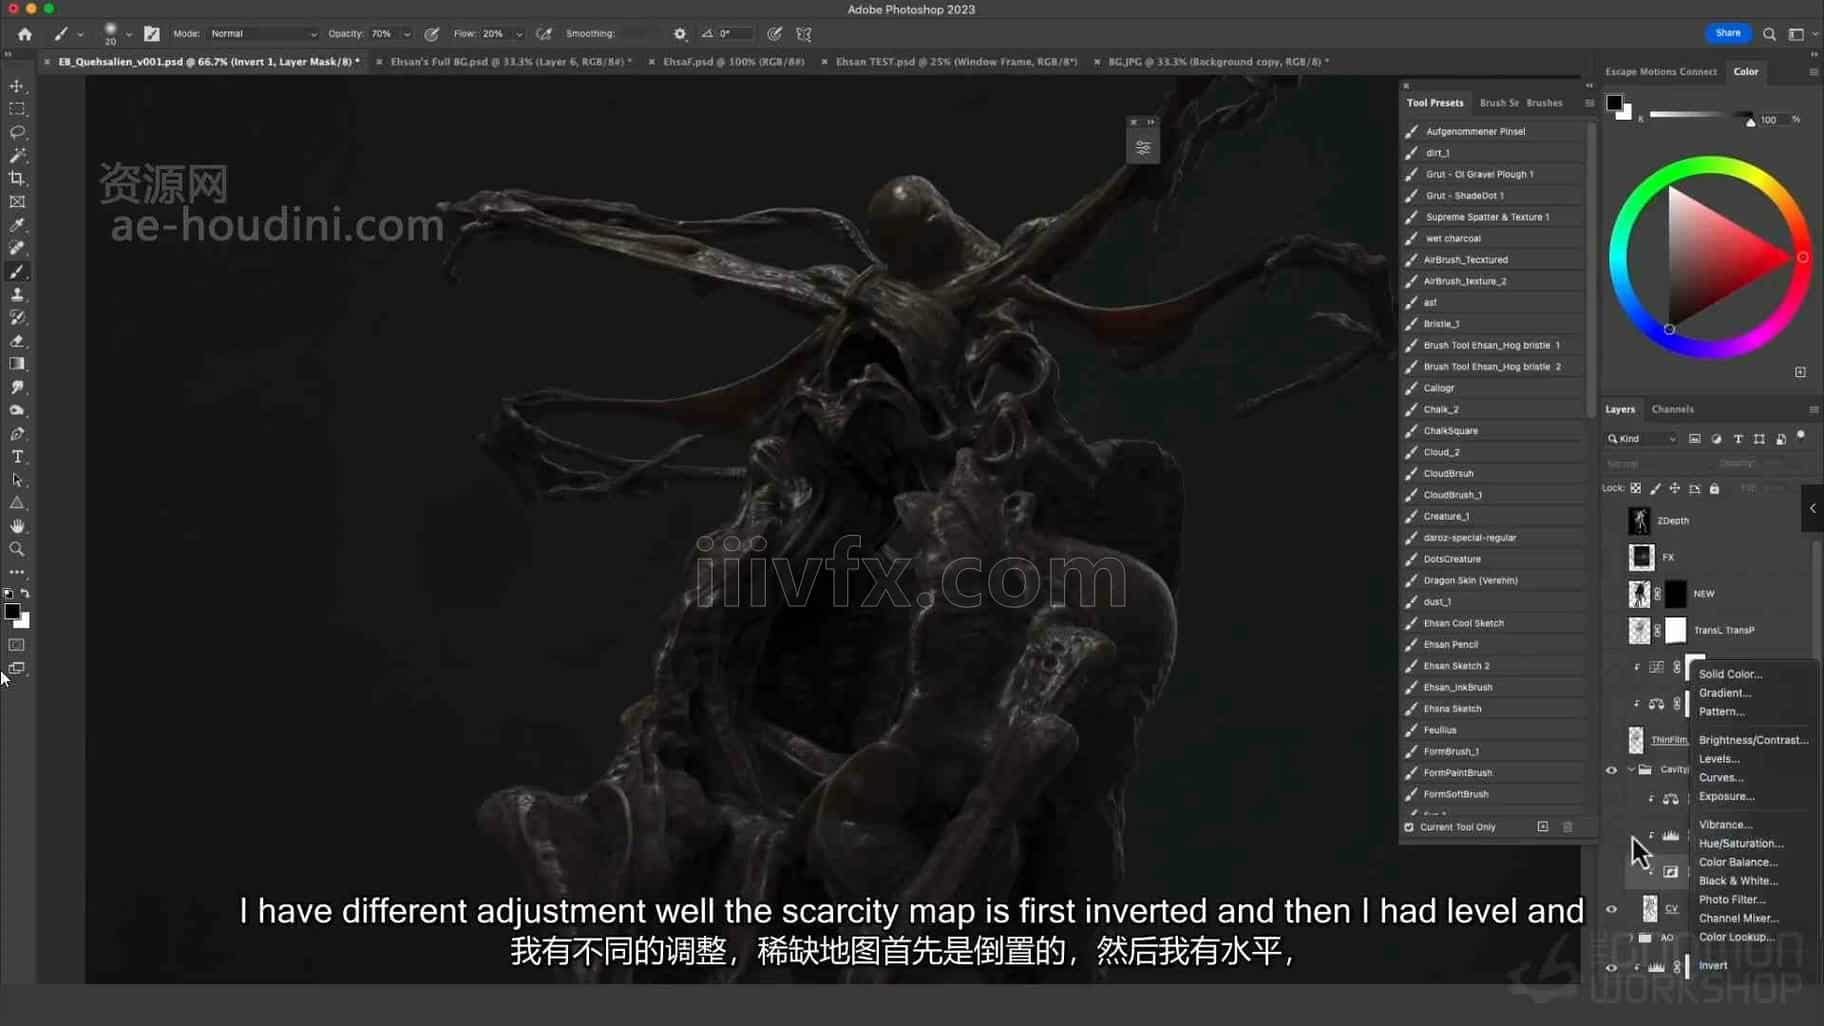Viewport: 1824px width, 1026px height.
Task: Open the Flow value dropdown arrow
Action: 518,34
